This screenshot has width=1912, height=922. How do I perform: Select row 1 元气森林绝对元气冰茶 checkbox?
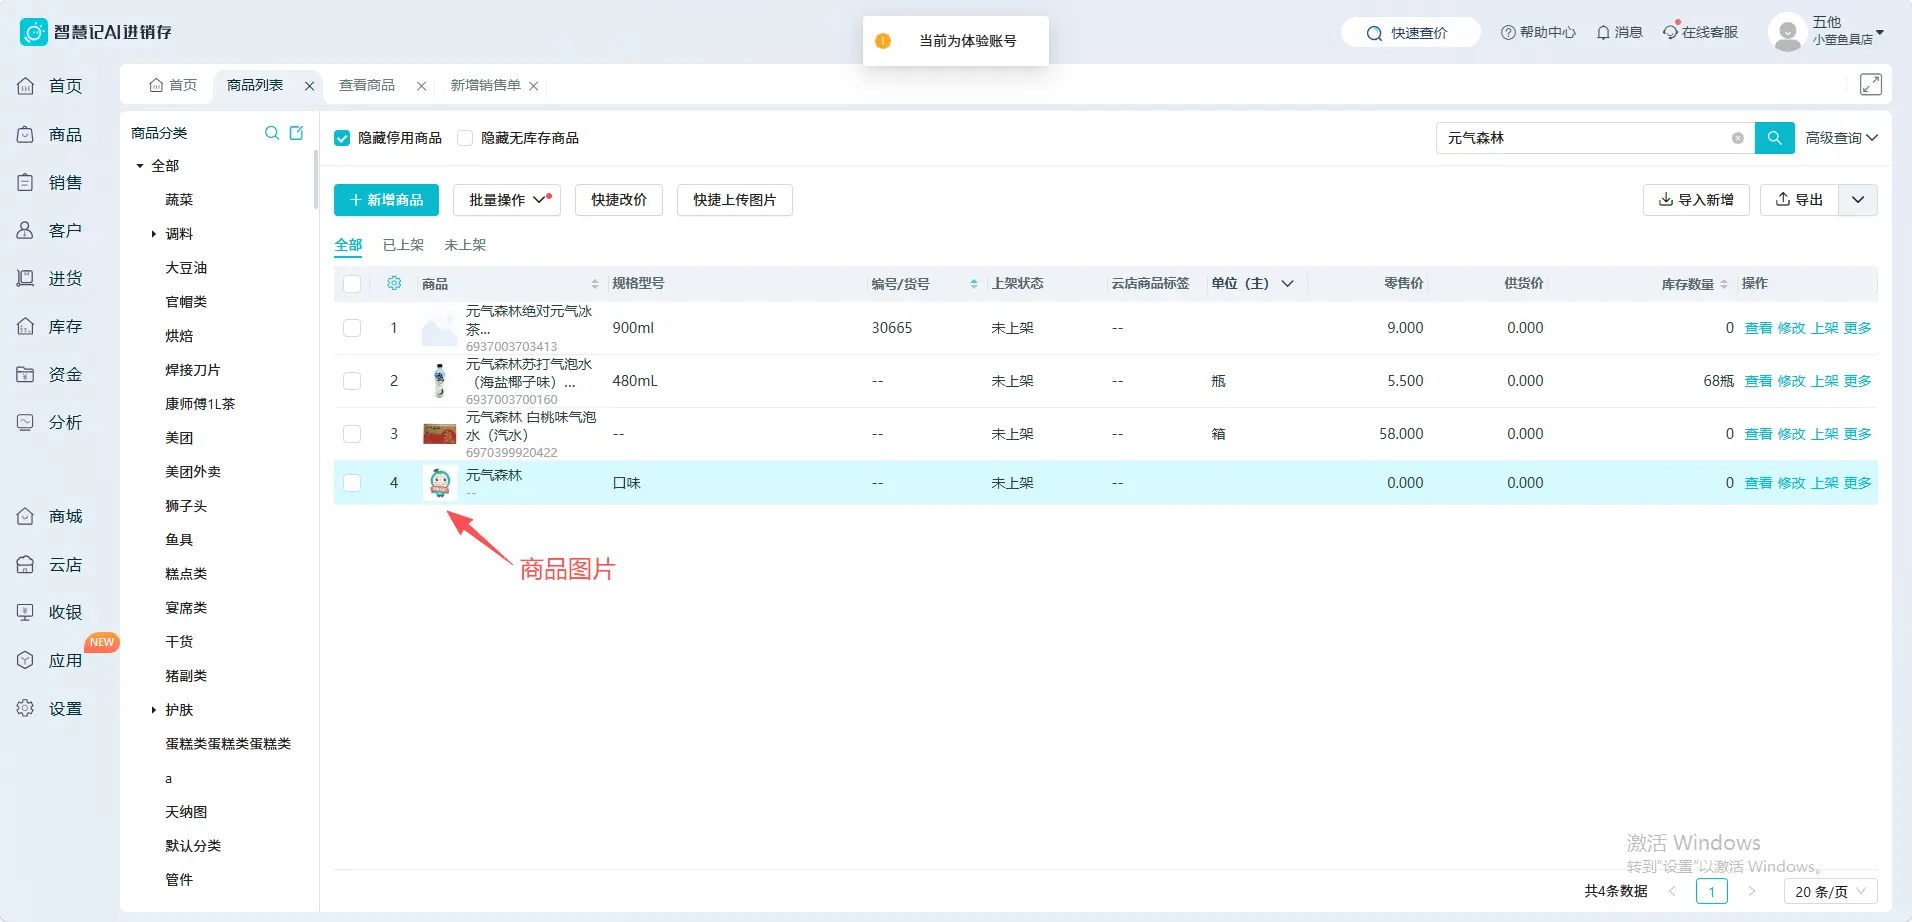352,328
